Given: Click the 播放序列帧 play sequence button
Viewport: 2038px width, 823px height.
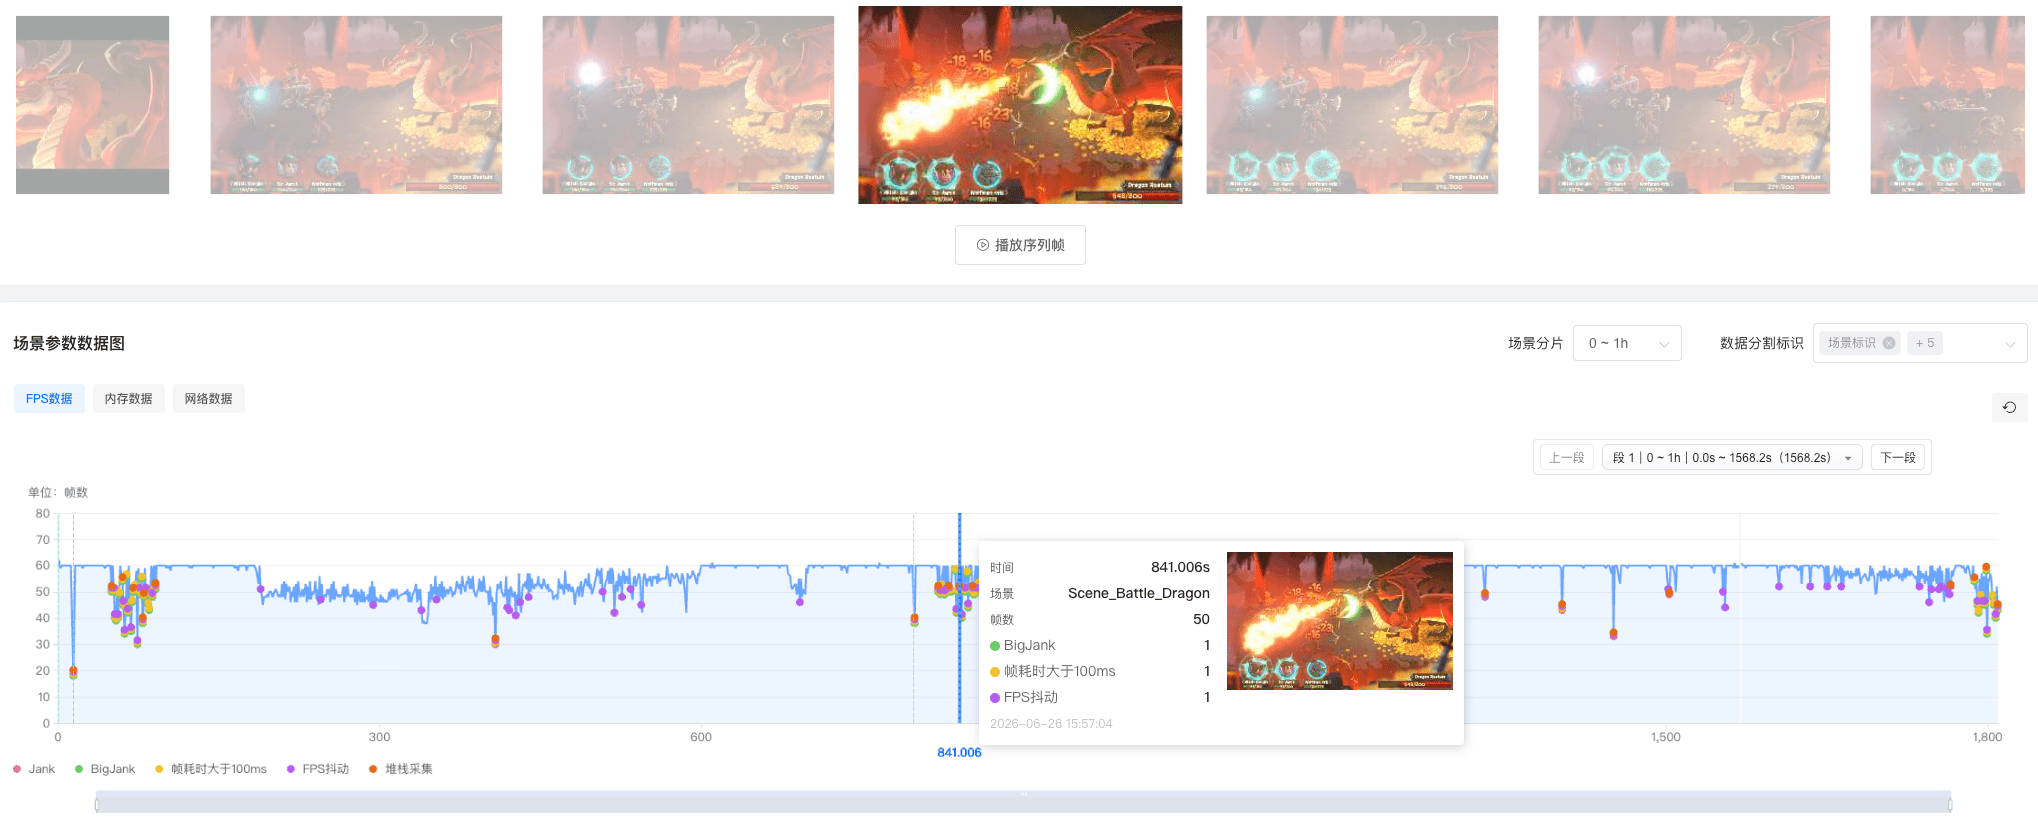Looking at the screenshot, I should 1020,245.
